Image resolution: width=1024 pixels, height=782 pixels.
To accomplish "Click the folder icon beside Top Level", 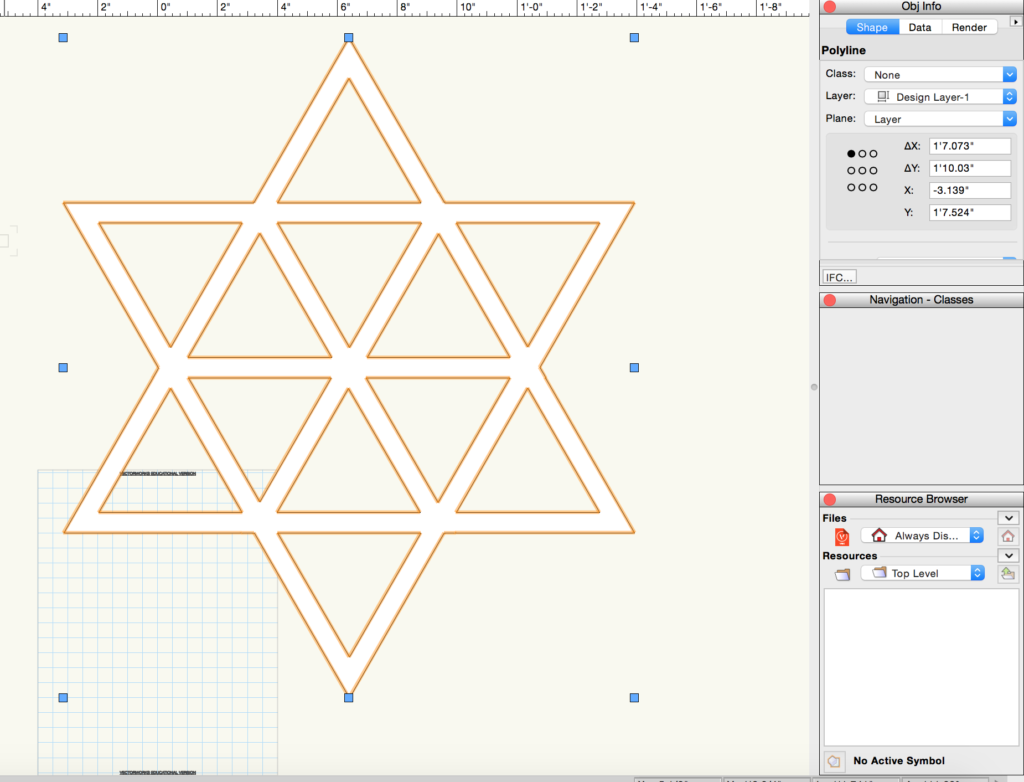I will pyautogui.click(x=842, y=574).
